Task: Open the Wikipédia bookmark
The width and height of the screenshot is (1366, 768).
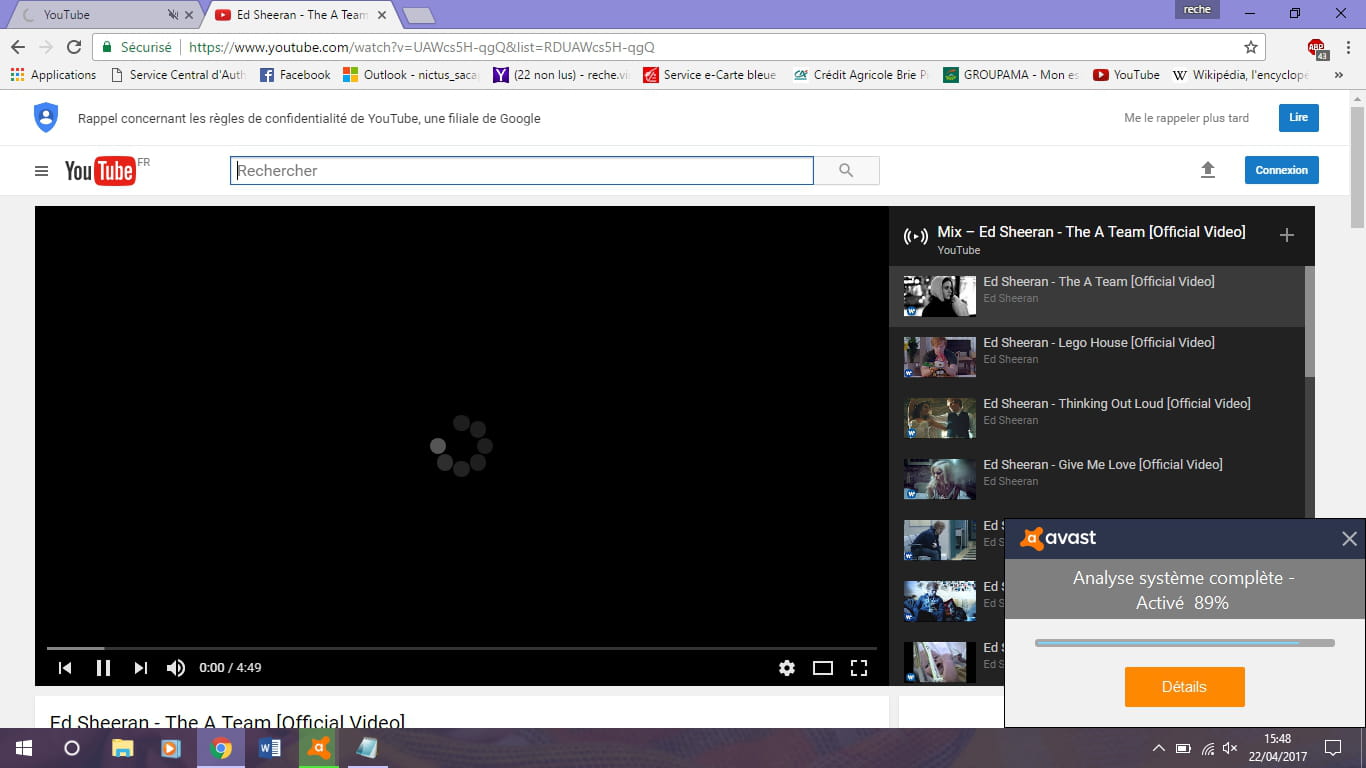Action: [1240, 75]
